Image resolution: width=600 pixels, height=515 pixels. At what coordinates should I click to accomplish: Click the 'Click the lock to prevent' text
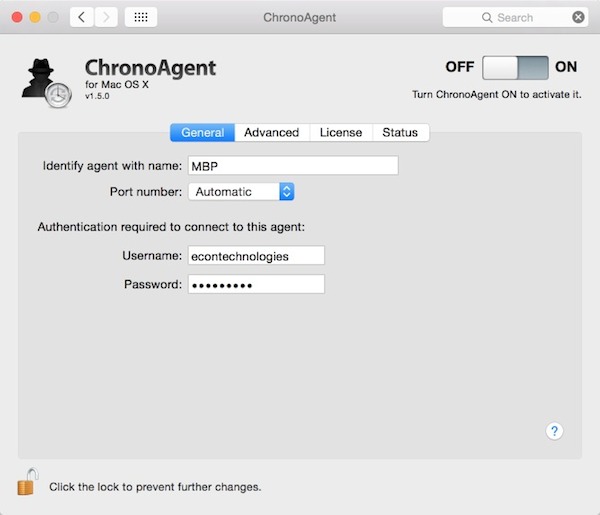click(155, 487)
